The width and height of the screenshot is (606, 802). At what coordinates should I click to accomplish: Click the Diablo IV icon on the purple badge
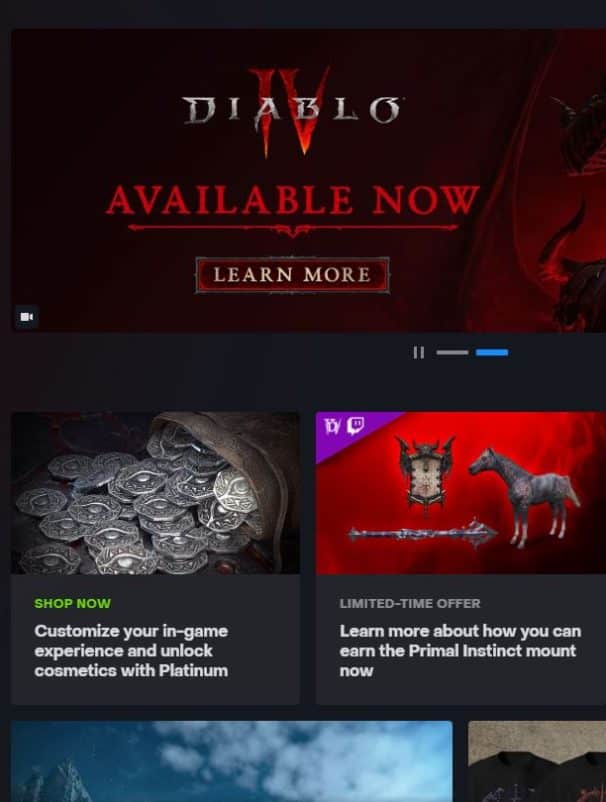pyautogui.click(x=332, y=425)
